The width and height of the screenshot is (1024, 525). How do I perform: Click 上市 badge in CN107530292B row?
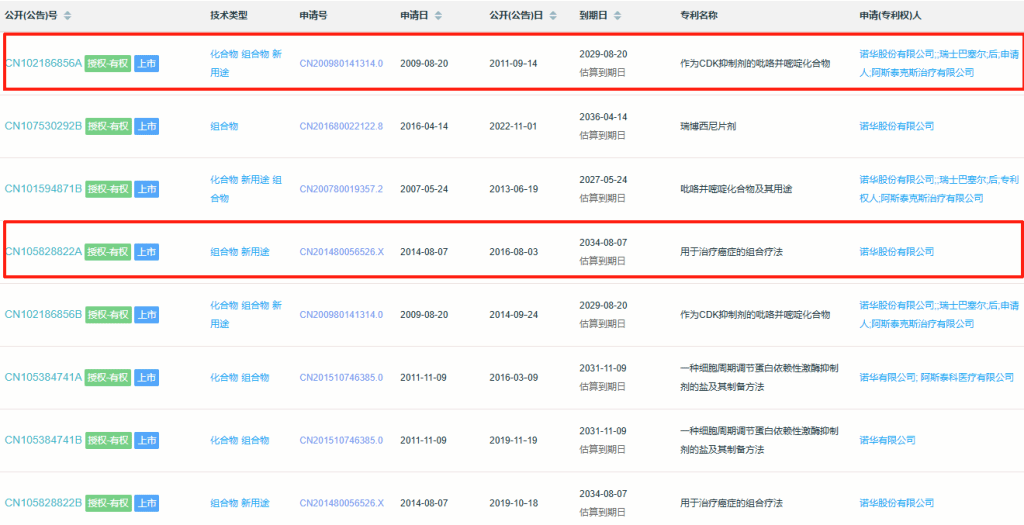pos(146,126)
